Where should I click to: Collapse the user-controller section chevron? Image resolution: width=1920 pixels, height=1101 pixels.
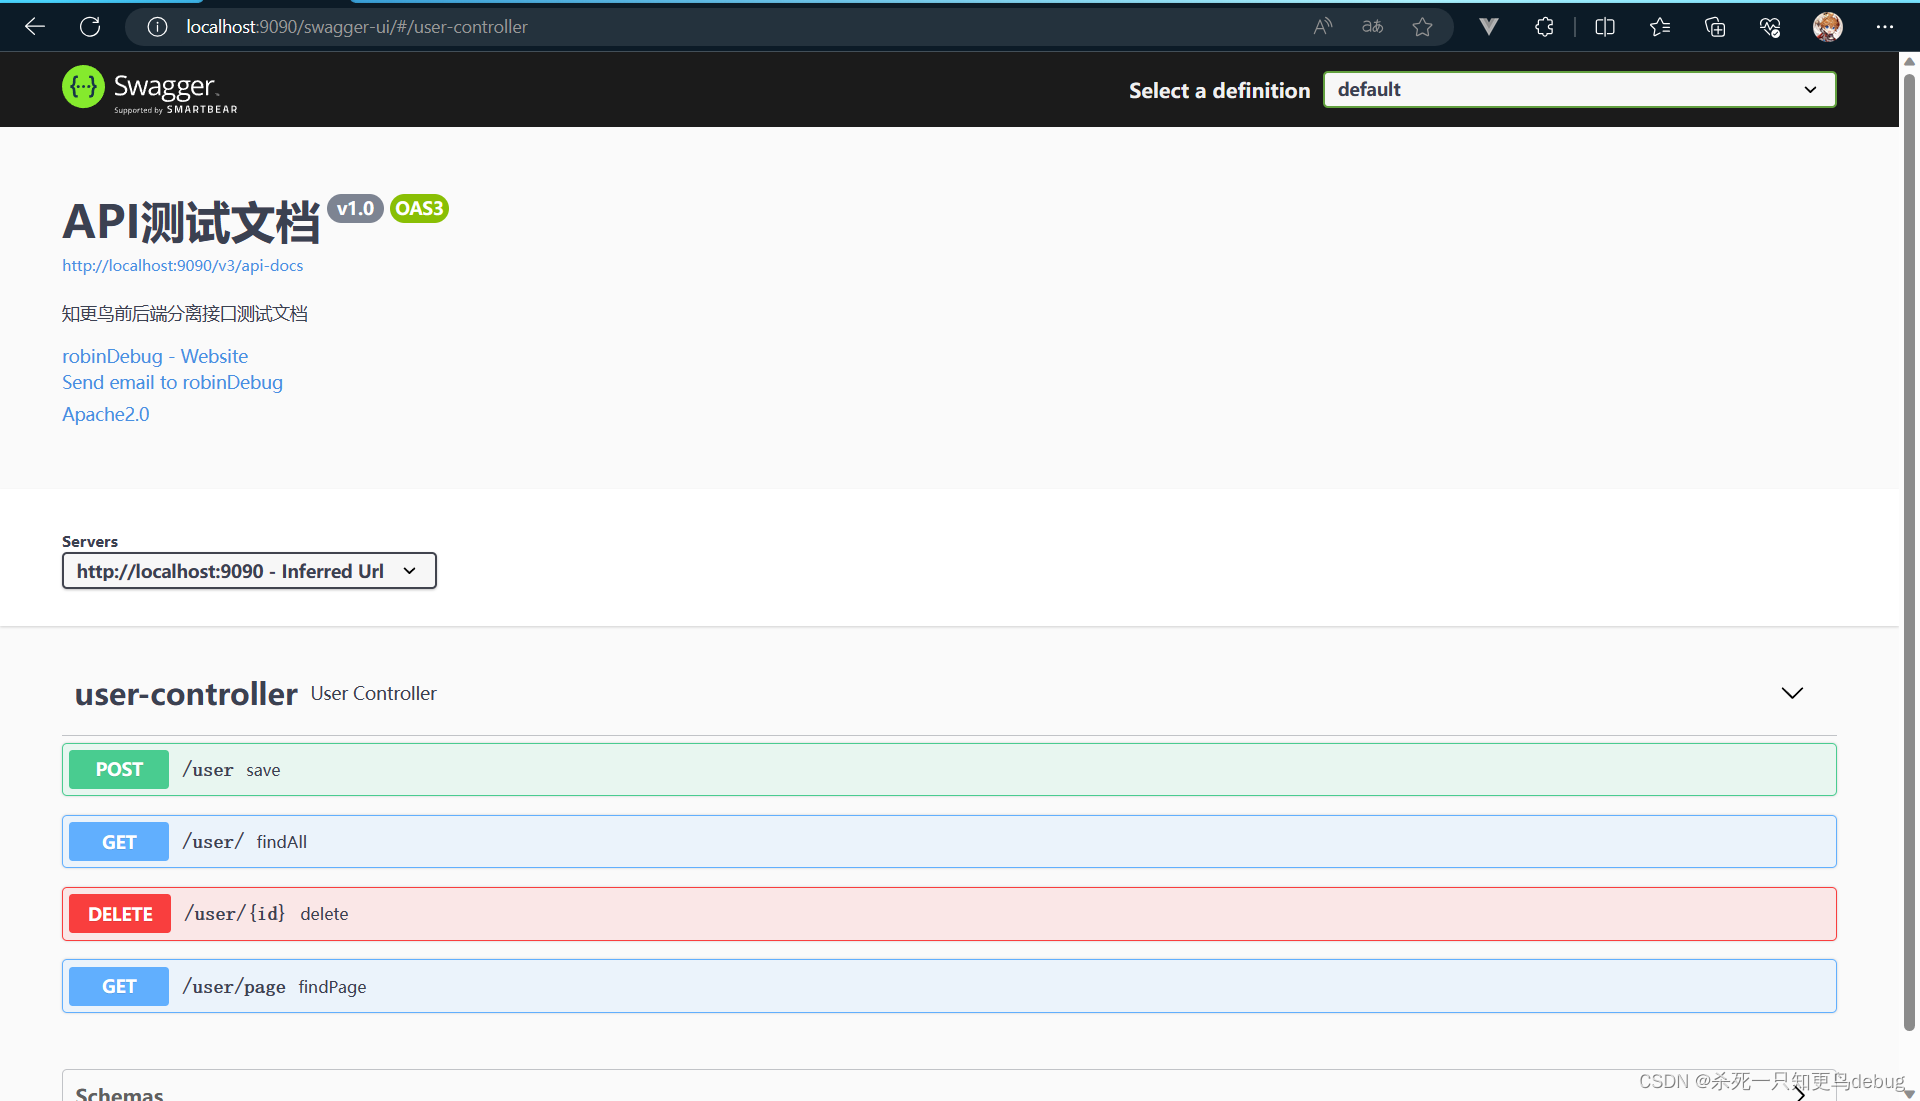tap(1791, 692)
